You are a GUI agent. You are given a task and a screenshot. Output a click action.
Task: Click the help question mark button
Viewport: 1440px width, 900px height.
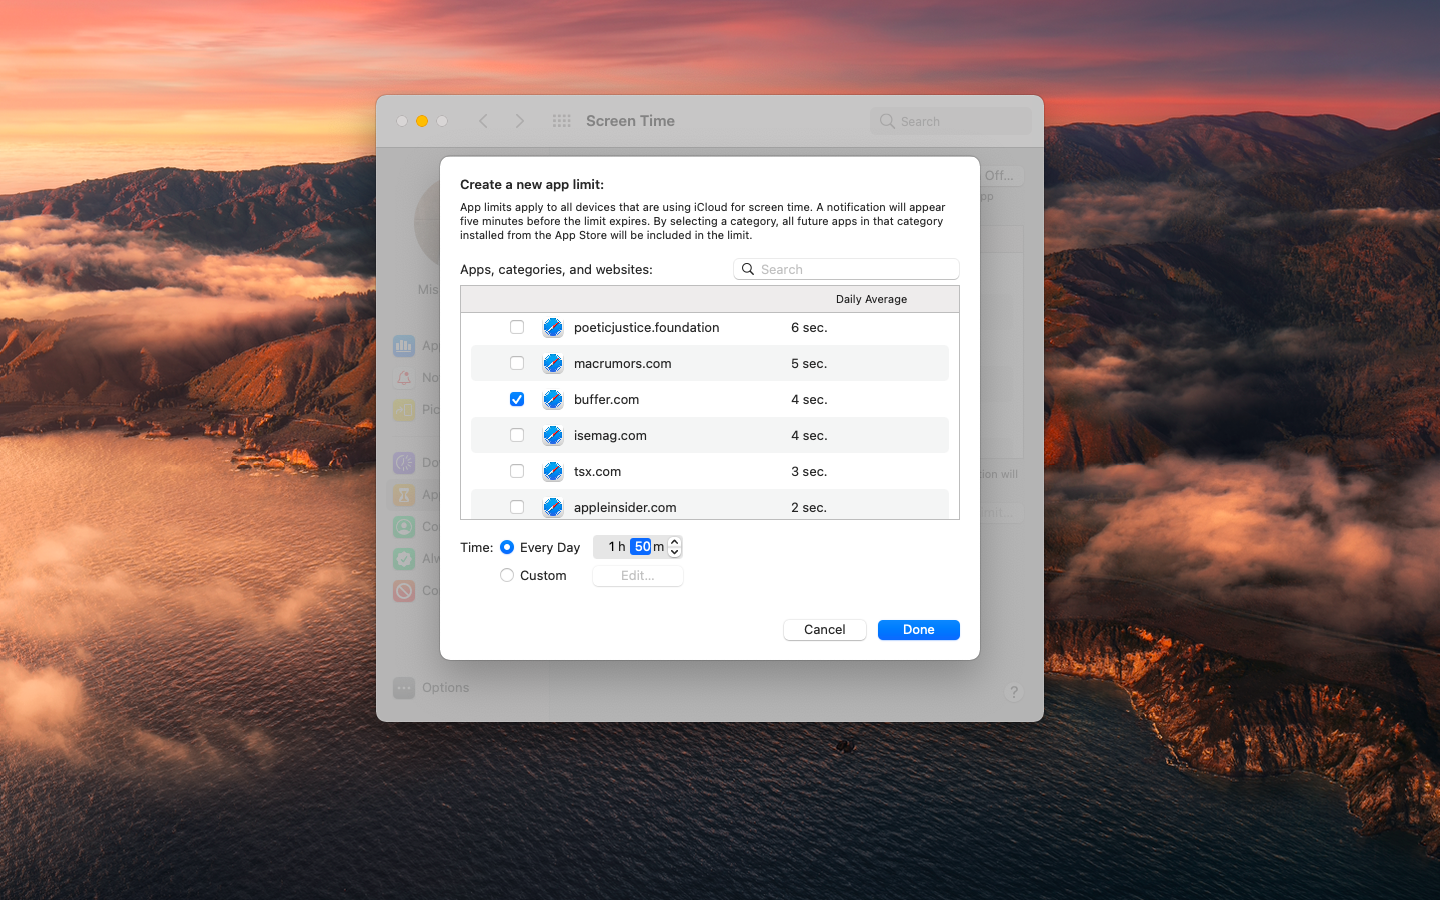(x=1013, y=692)
